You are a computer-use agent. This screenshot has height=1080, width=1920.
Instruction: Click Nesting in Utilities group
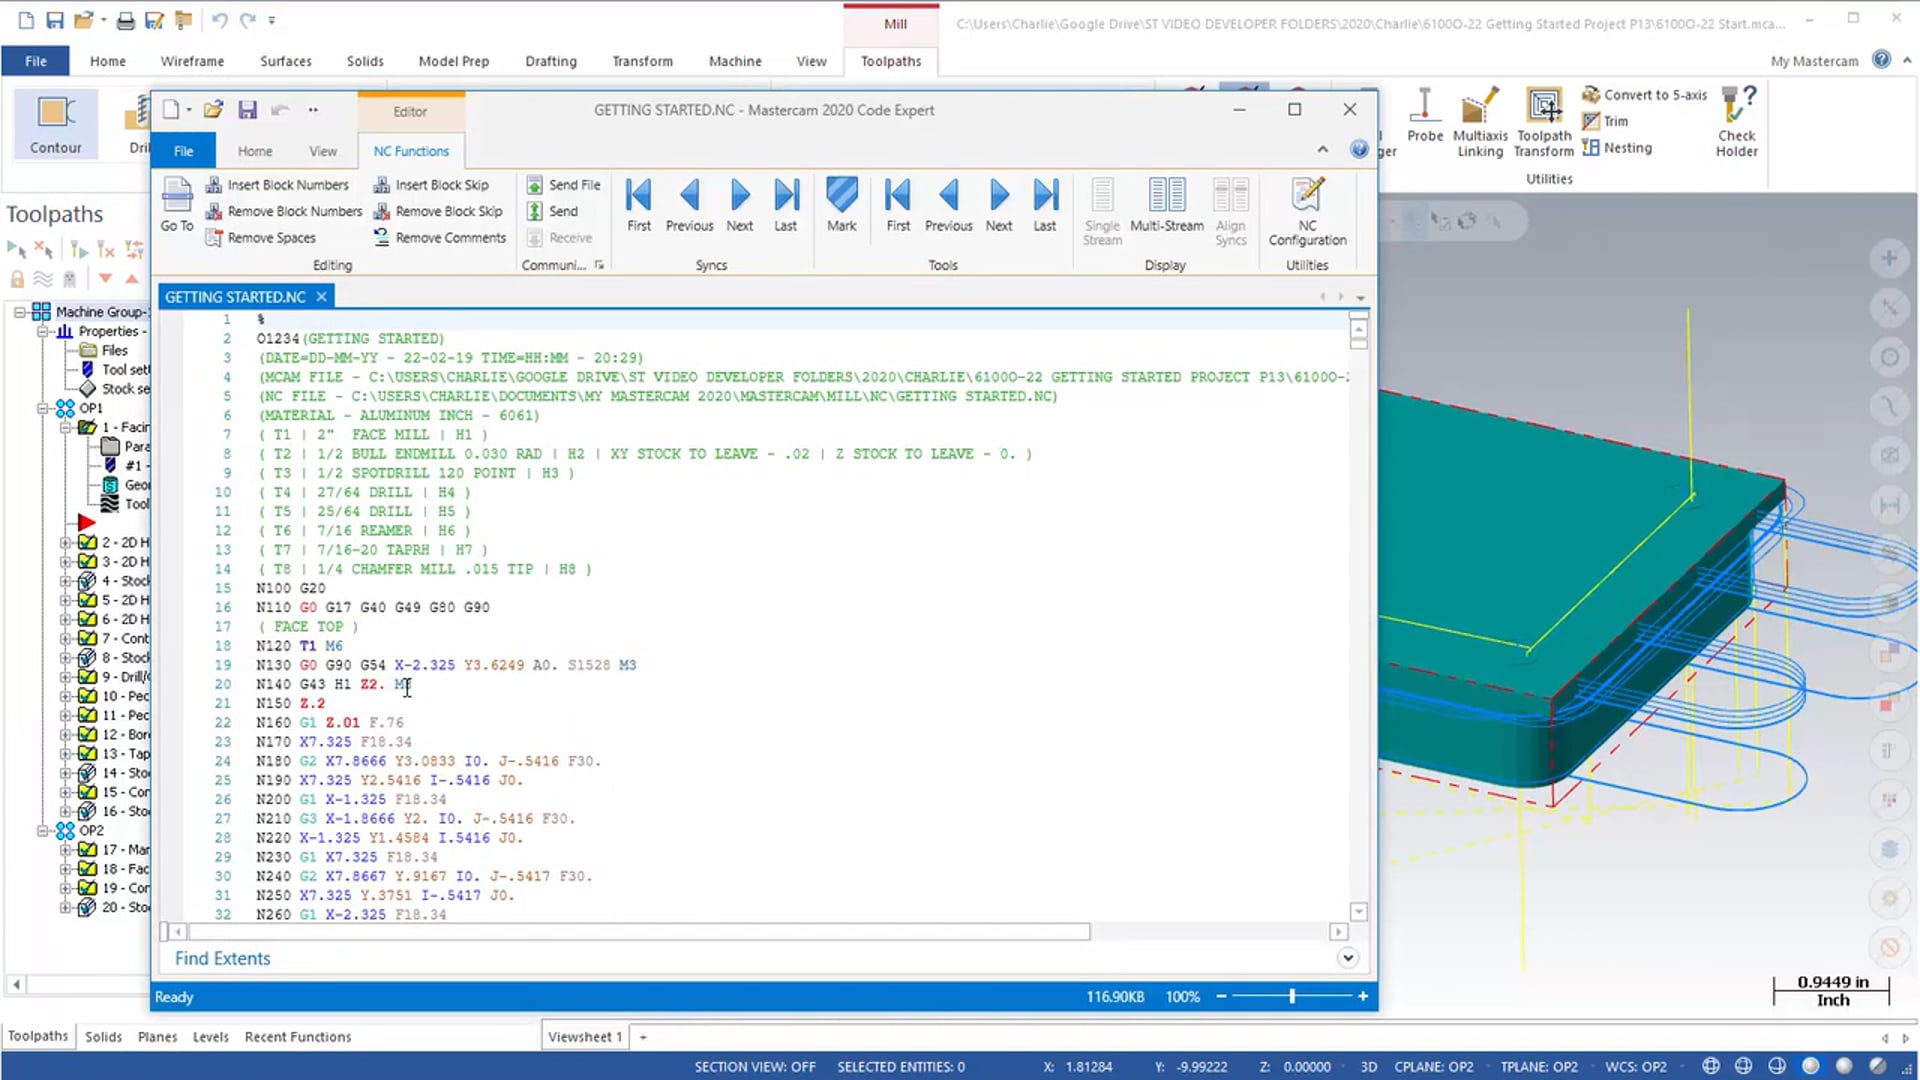tap(1617, 148)
